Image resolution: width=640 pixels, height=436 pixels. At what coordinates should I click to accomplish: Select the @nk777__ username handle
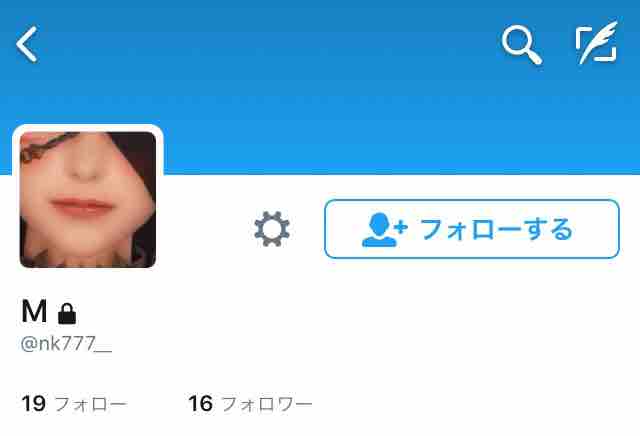tap(66, 344)
